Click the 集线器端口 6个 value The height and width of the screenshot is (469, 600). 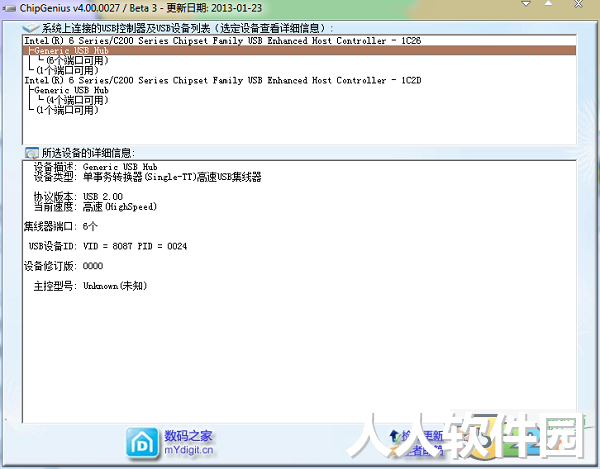coord(90,226)
